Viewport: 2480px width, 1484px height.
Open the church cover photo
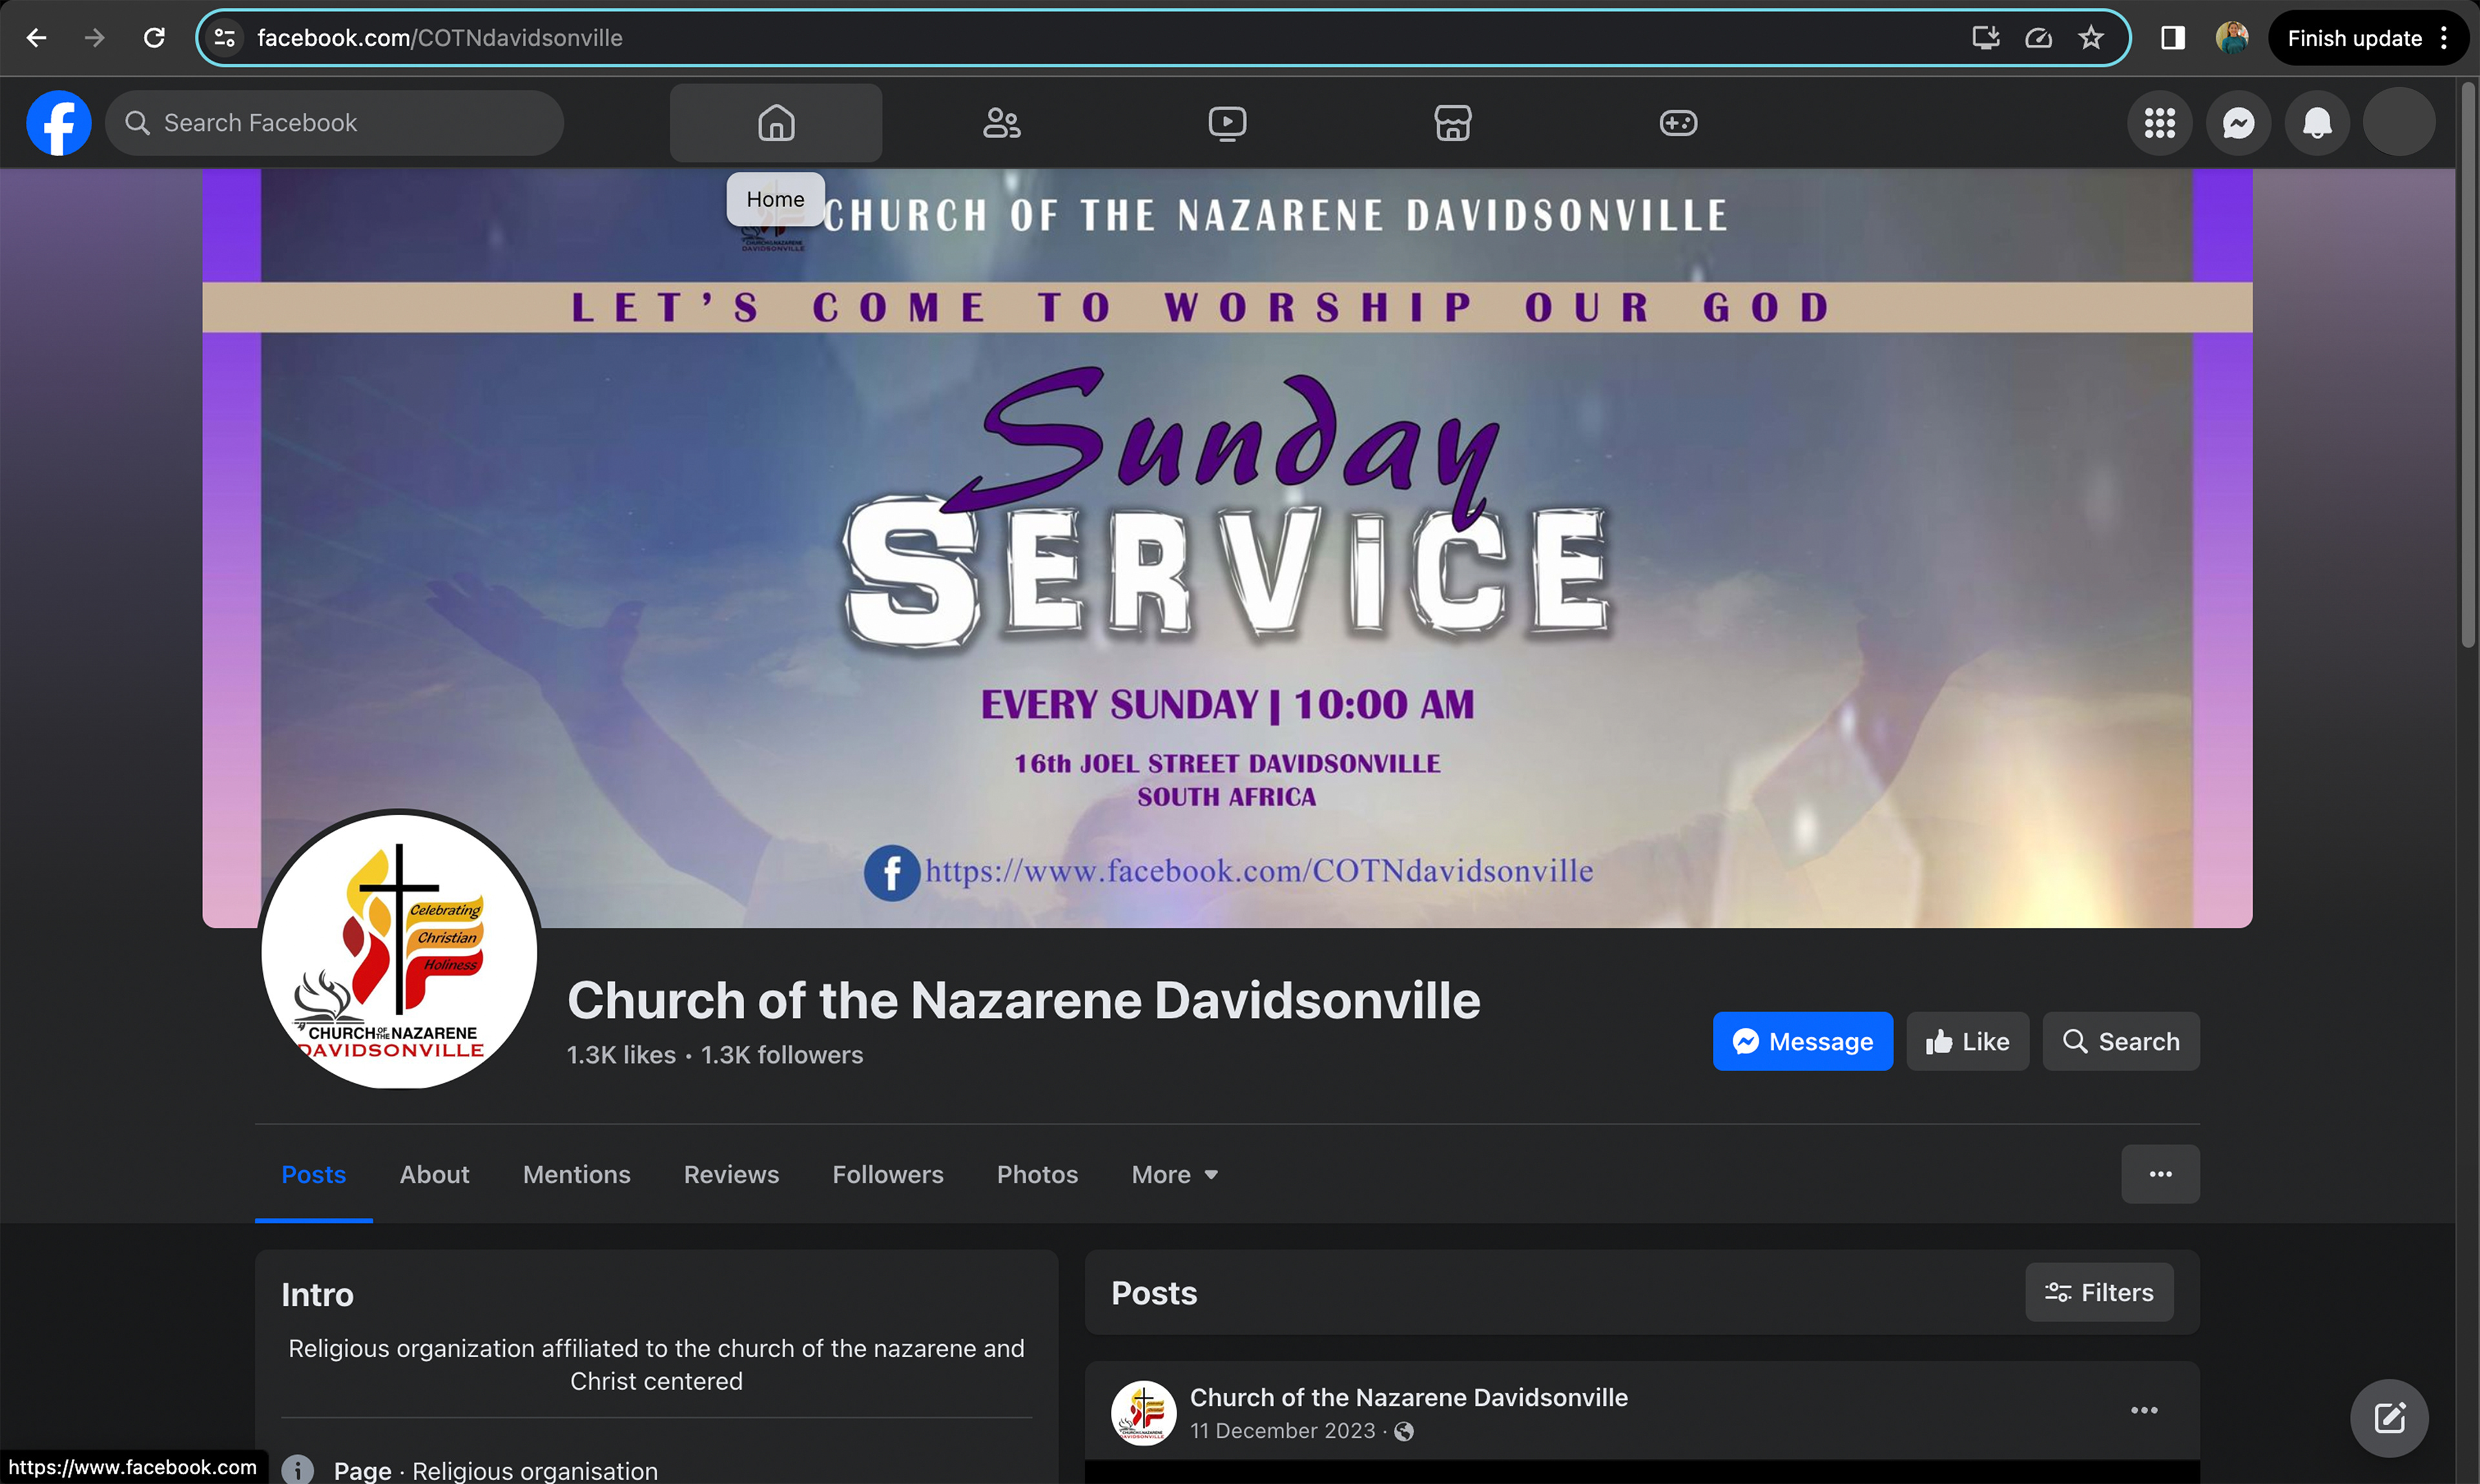[1227, 548]
